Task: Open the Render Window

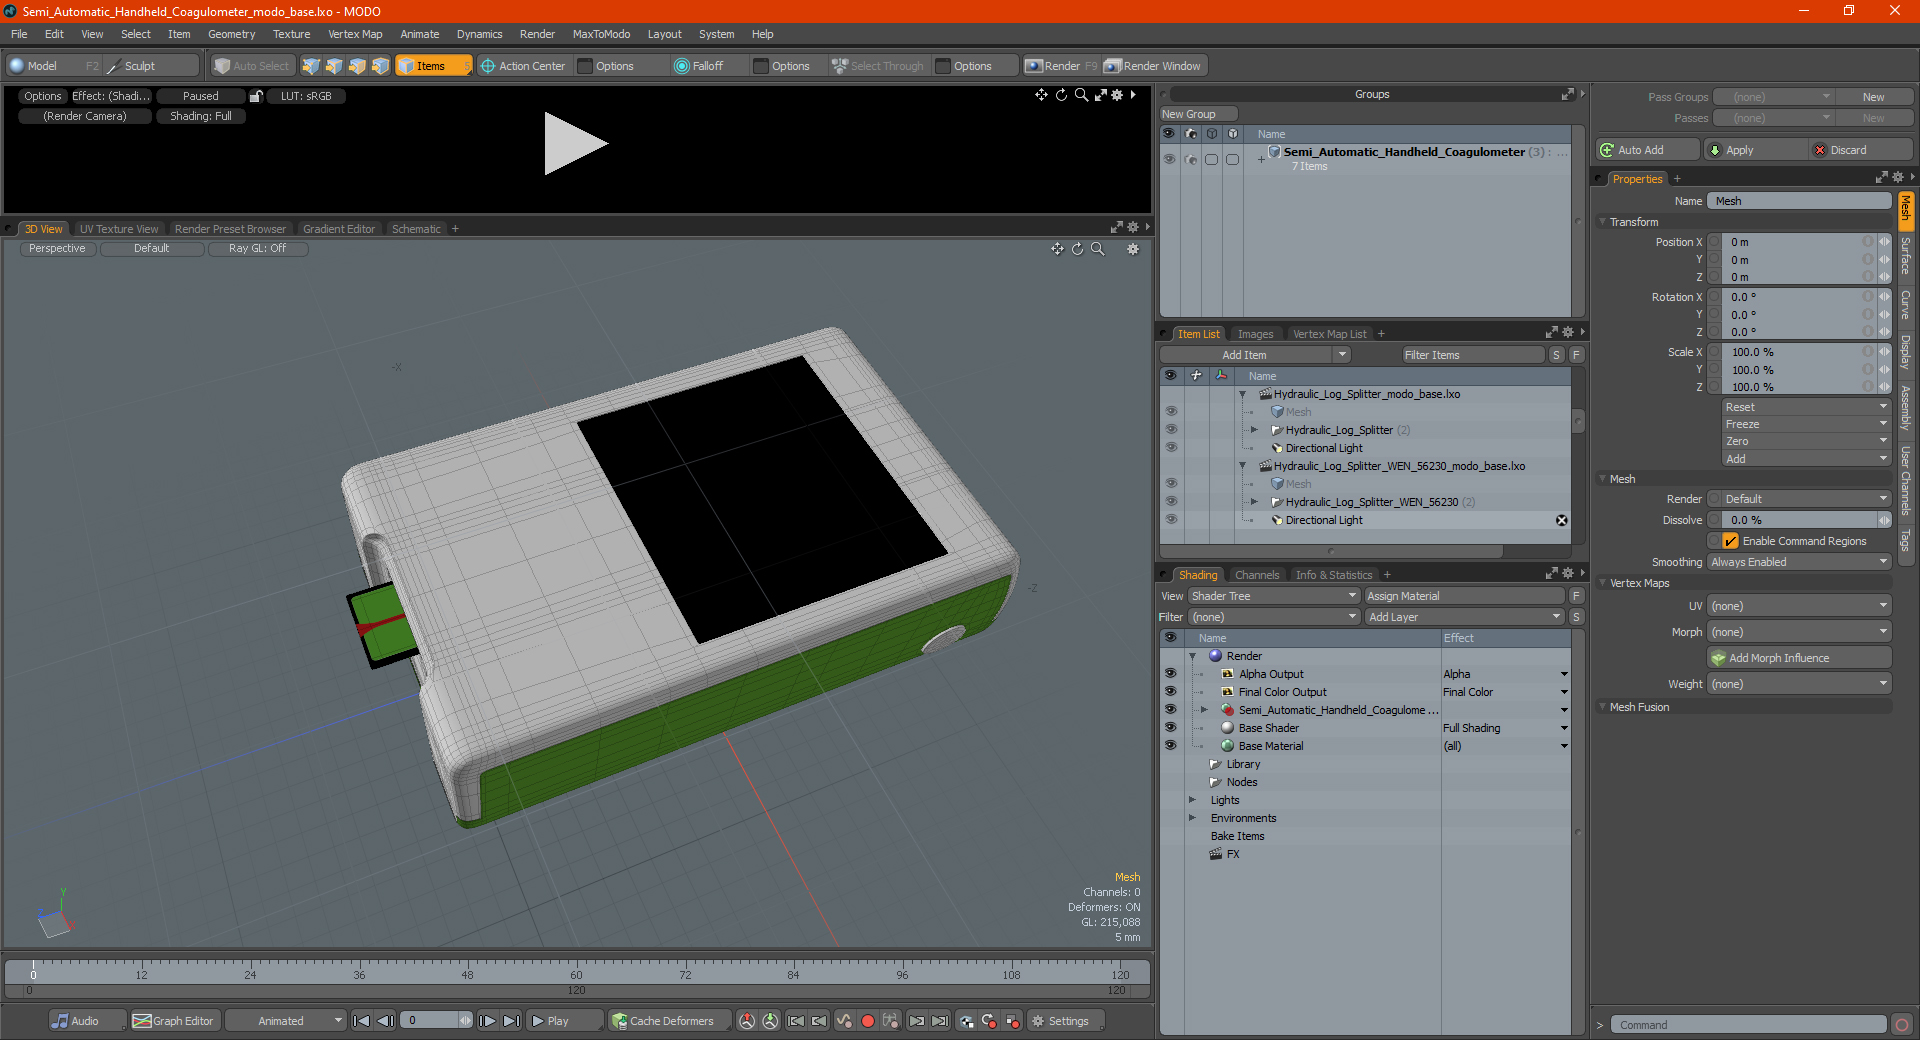Action: pos(1154,66)
